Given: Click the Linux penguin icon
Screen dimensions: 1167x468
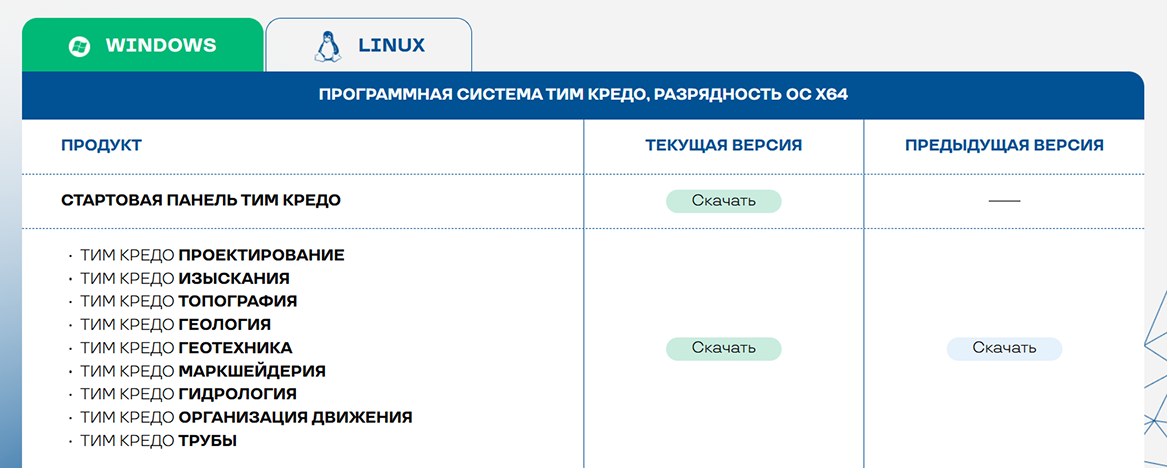Looking at the screenshot, I should pyautogui.click(x=327, y=45).
